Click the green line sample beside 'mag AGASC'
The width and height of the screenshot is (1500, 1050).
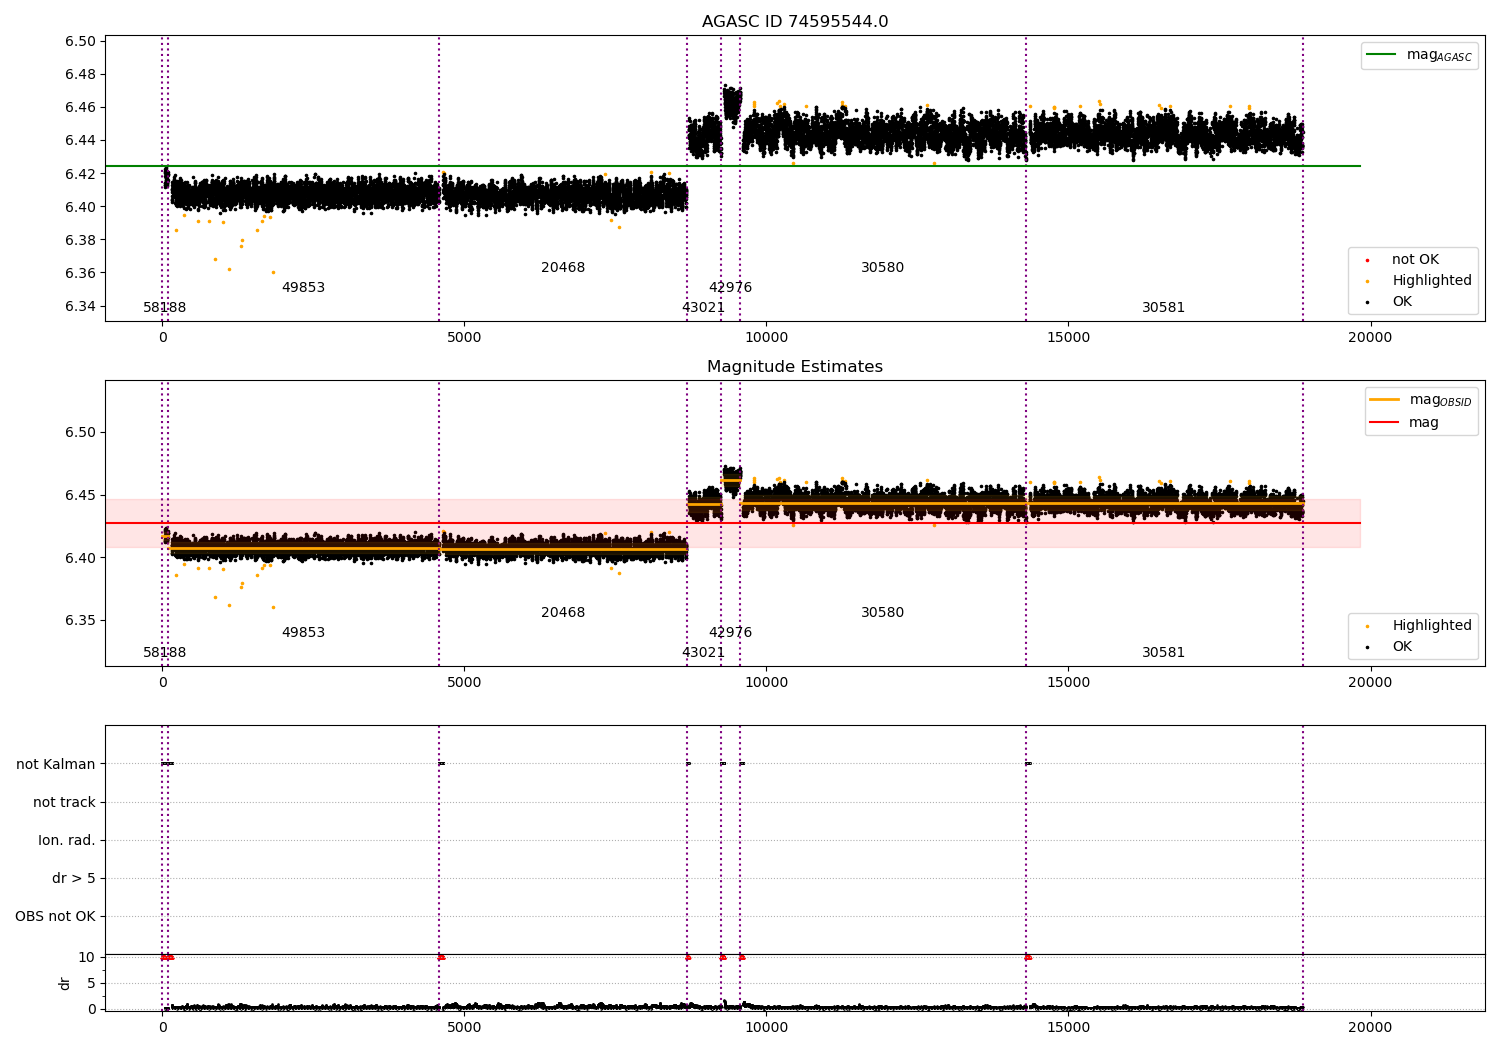coord(1382,55)
